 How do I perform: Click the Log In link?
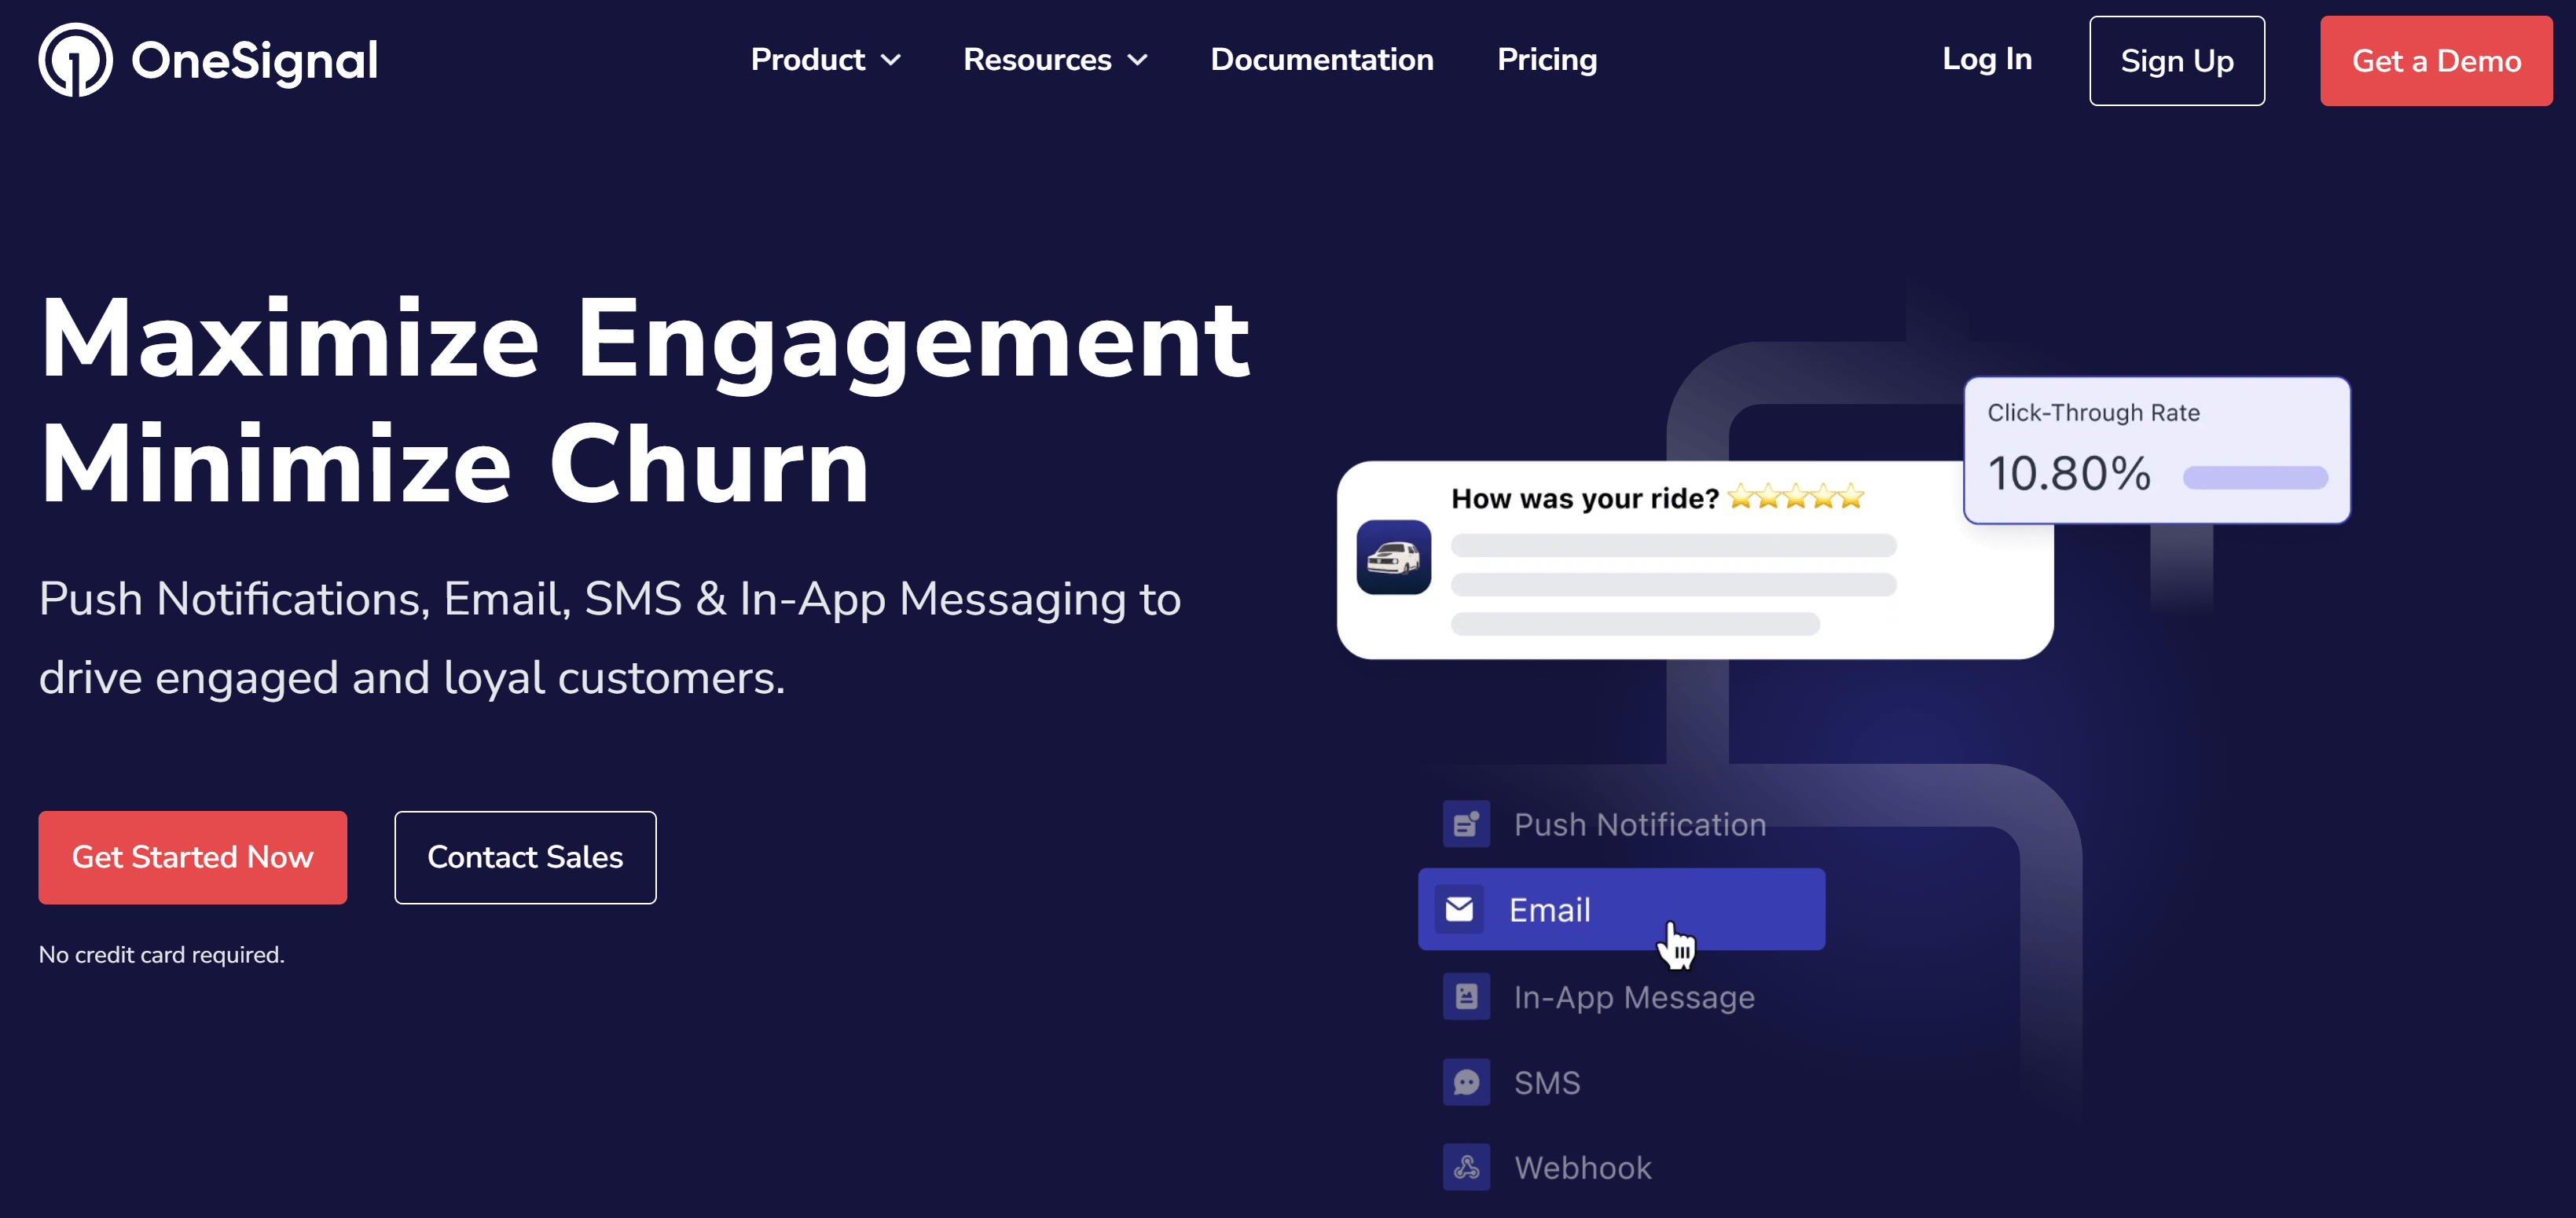click(x=1987, y=59)
